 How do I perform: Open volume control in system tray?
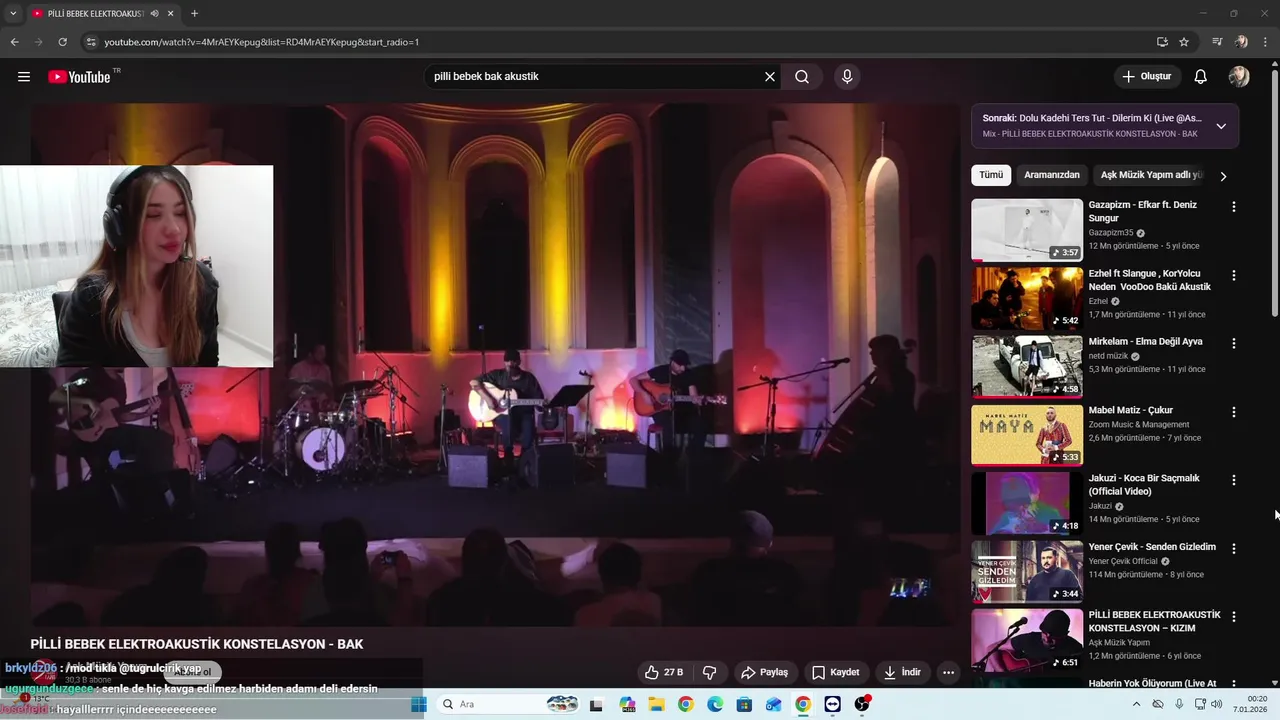[x=1217, y=704]
